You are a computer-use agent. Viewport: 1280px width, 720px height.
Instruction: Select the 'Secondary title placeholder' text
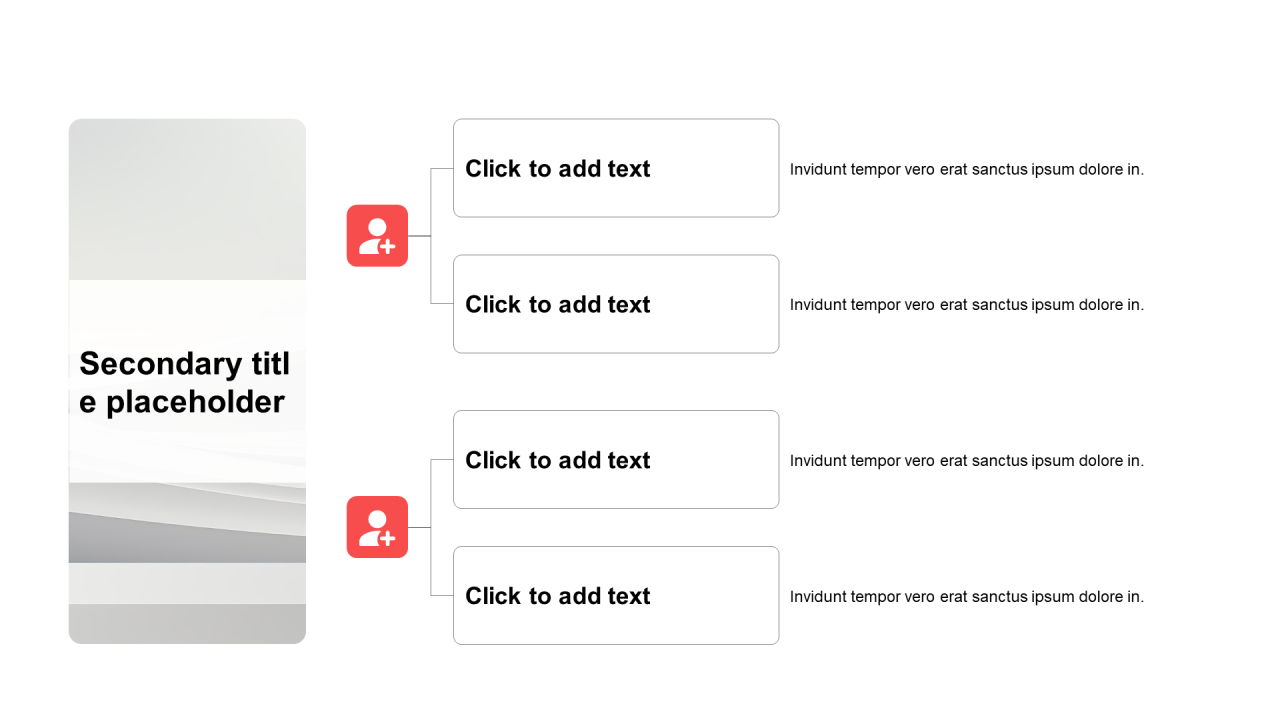coord(185,382)
